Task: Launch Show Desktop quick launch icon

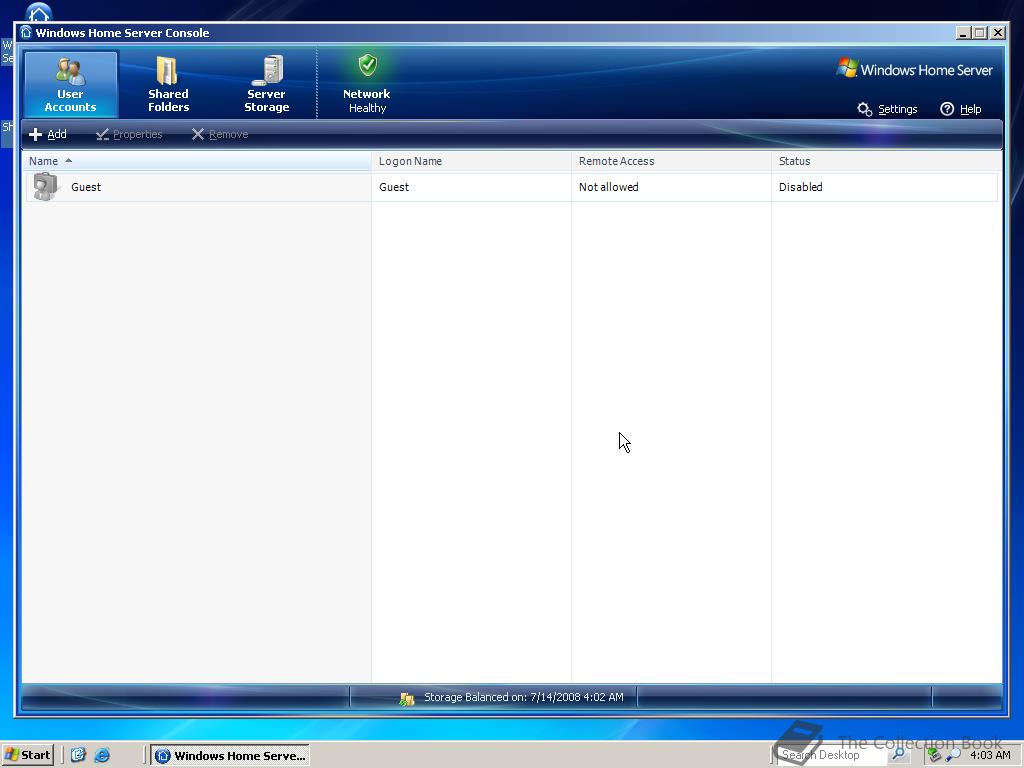Action: [x=78, y=755]
